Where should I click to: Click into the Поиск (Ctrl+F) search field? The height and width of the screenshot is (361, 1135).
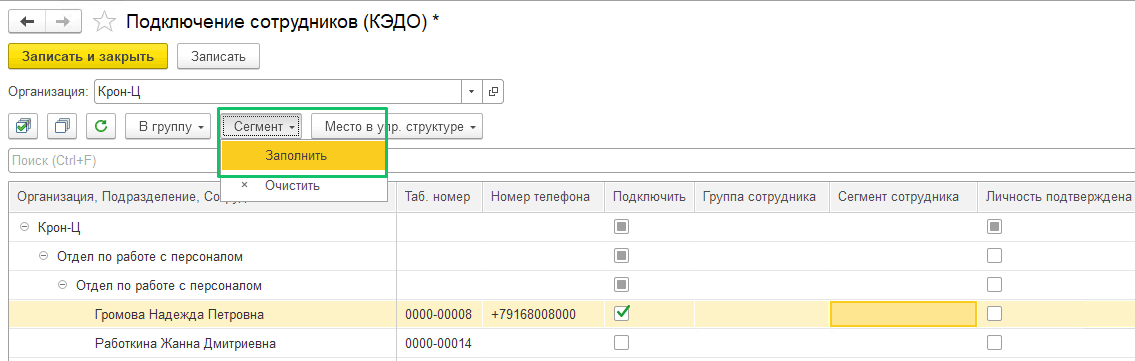572,161
